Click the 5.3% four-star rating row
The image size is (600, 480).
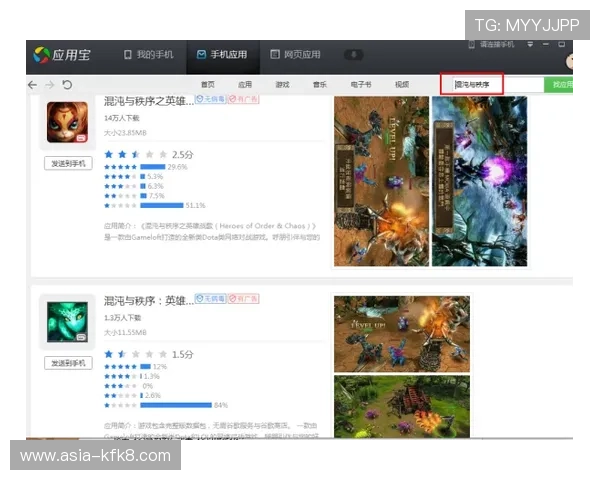coord(134,176)
